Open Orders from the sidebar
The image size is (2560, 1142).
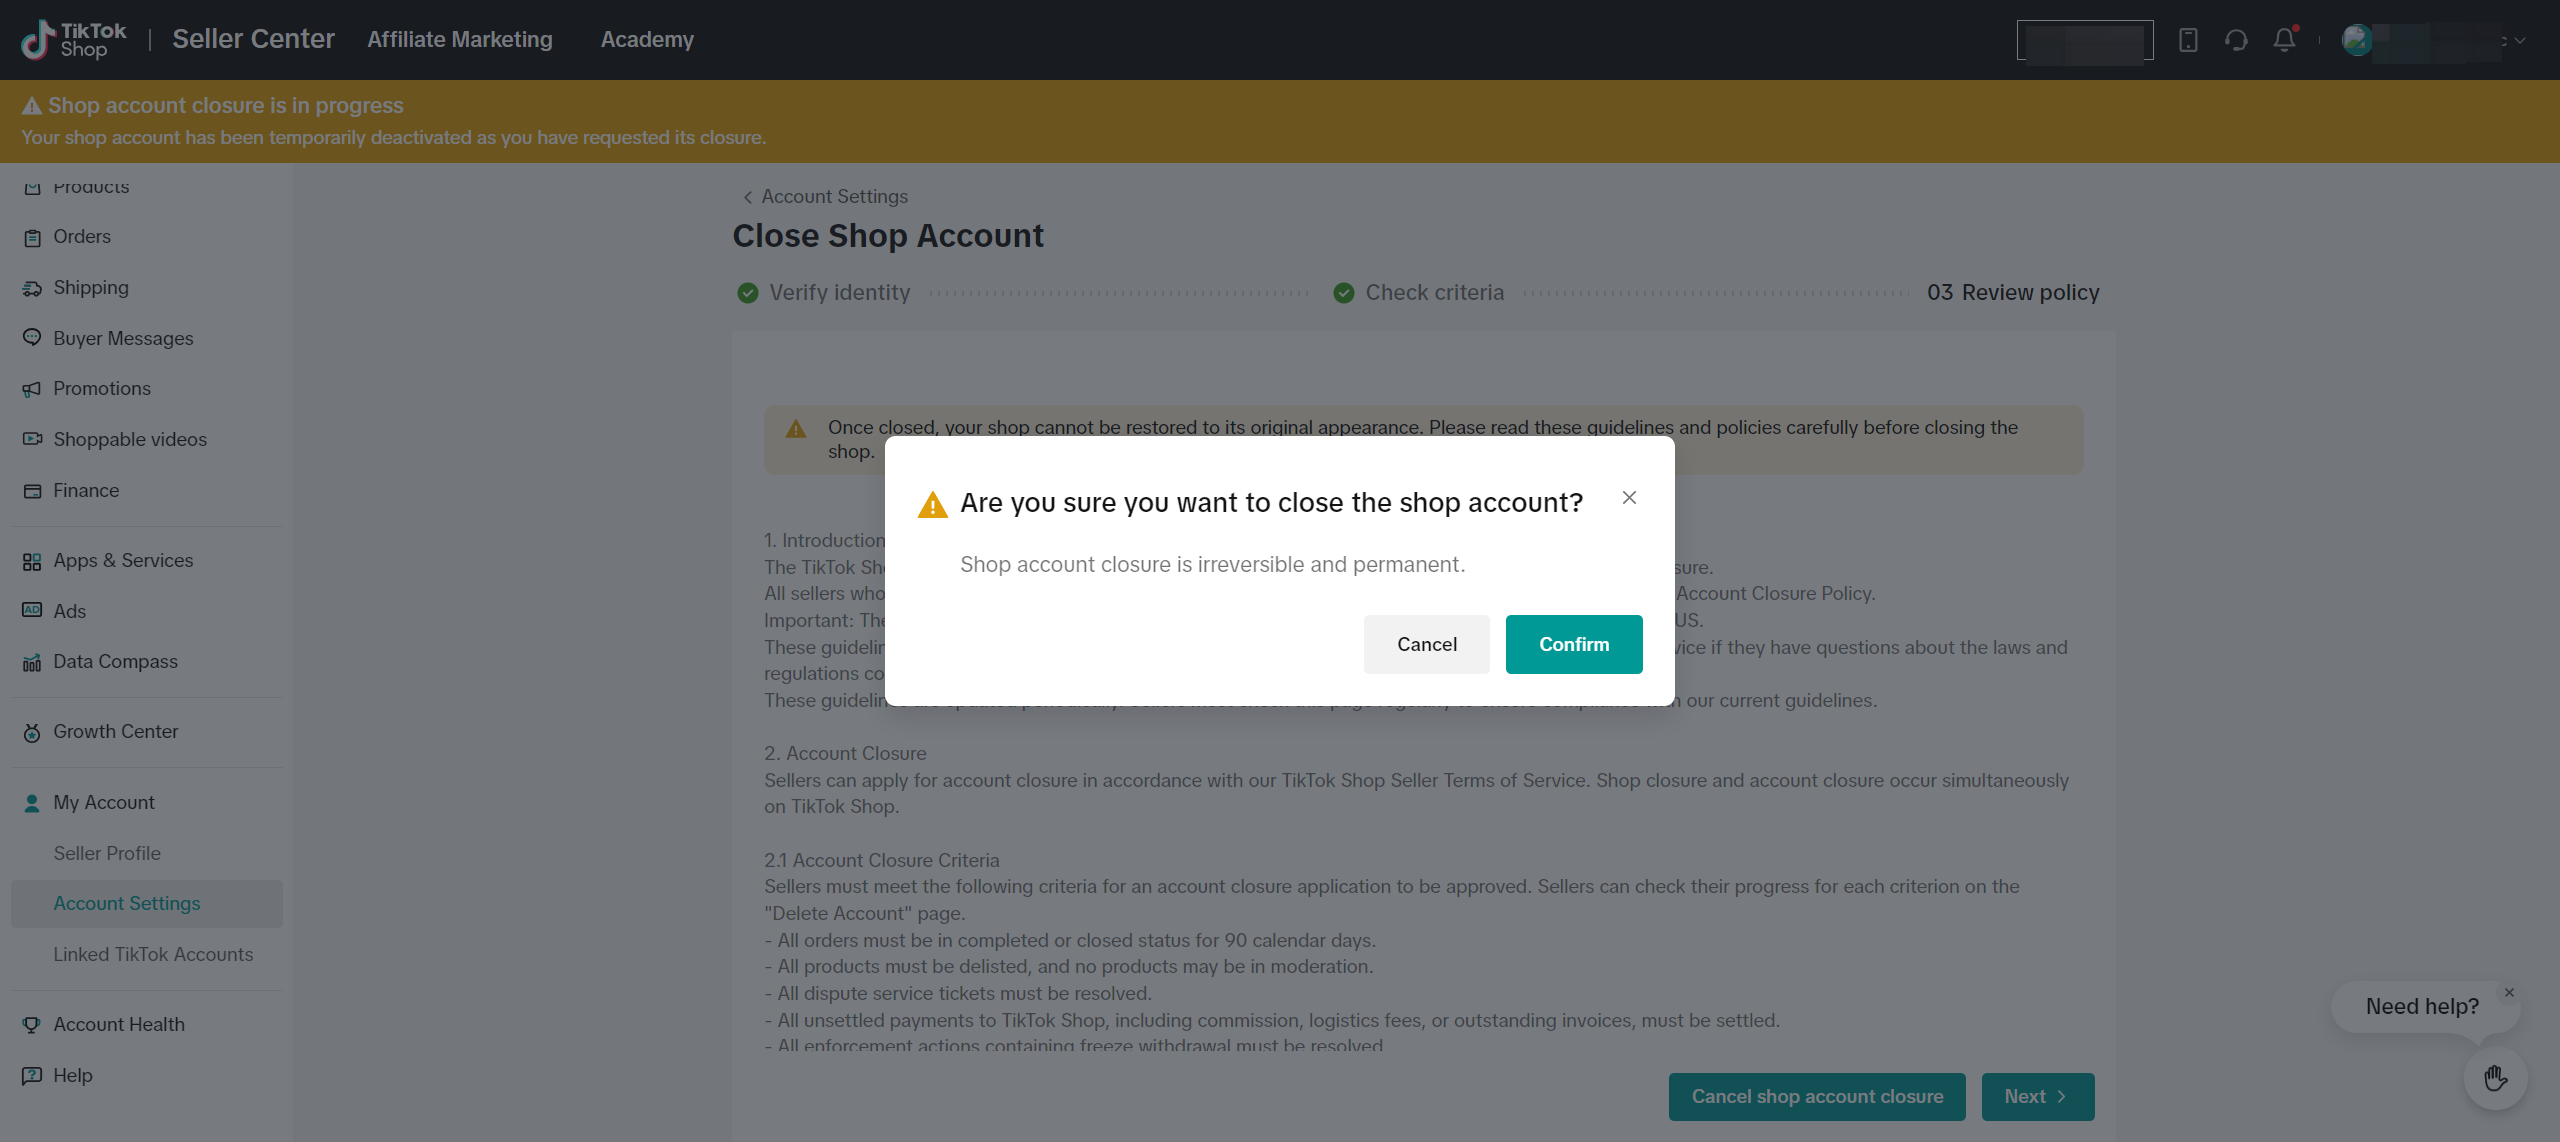click(82, 237)
